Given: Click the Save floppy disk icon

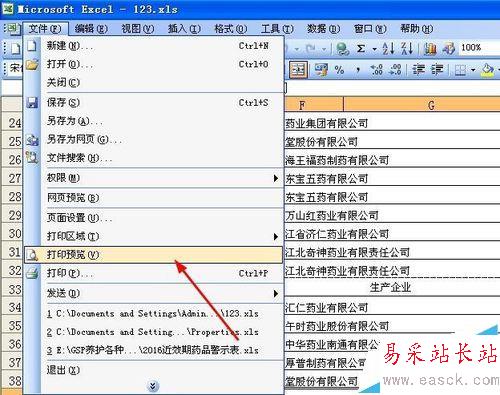Looking at the screenshot, I should 32,103.
